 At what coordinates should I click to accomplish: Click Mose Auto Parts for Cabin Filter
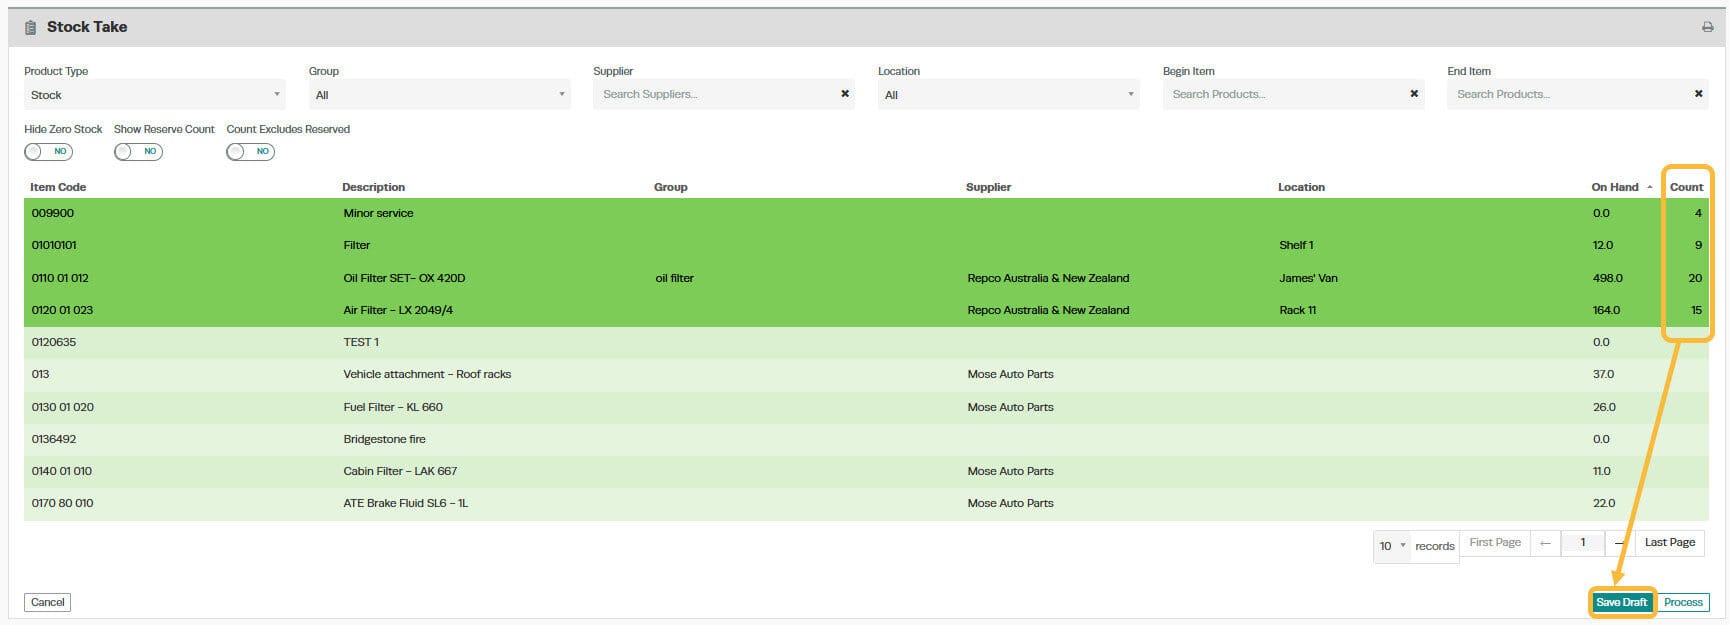(1010, 471)
